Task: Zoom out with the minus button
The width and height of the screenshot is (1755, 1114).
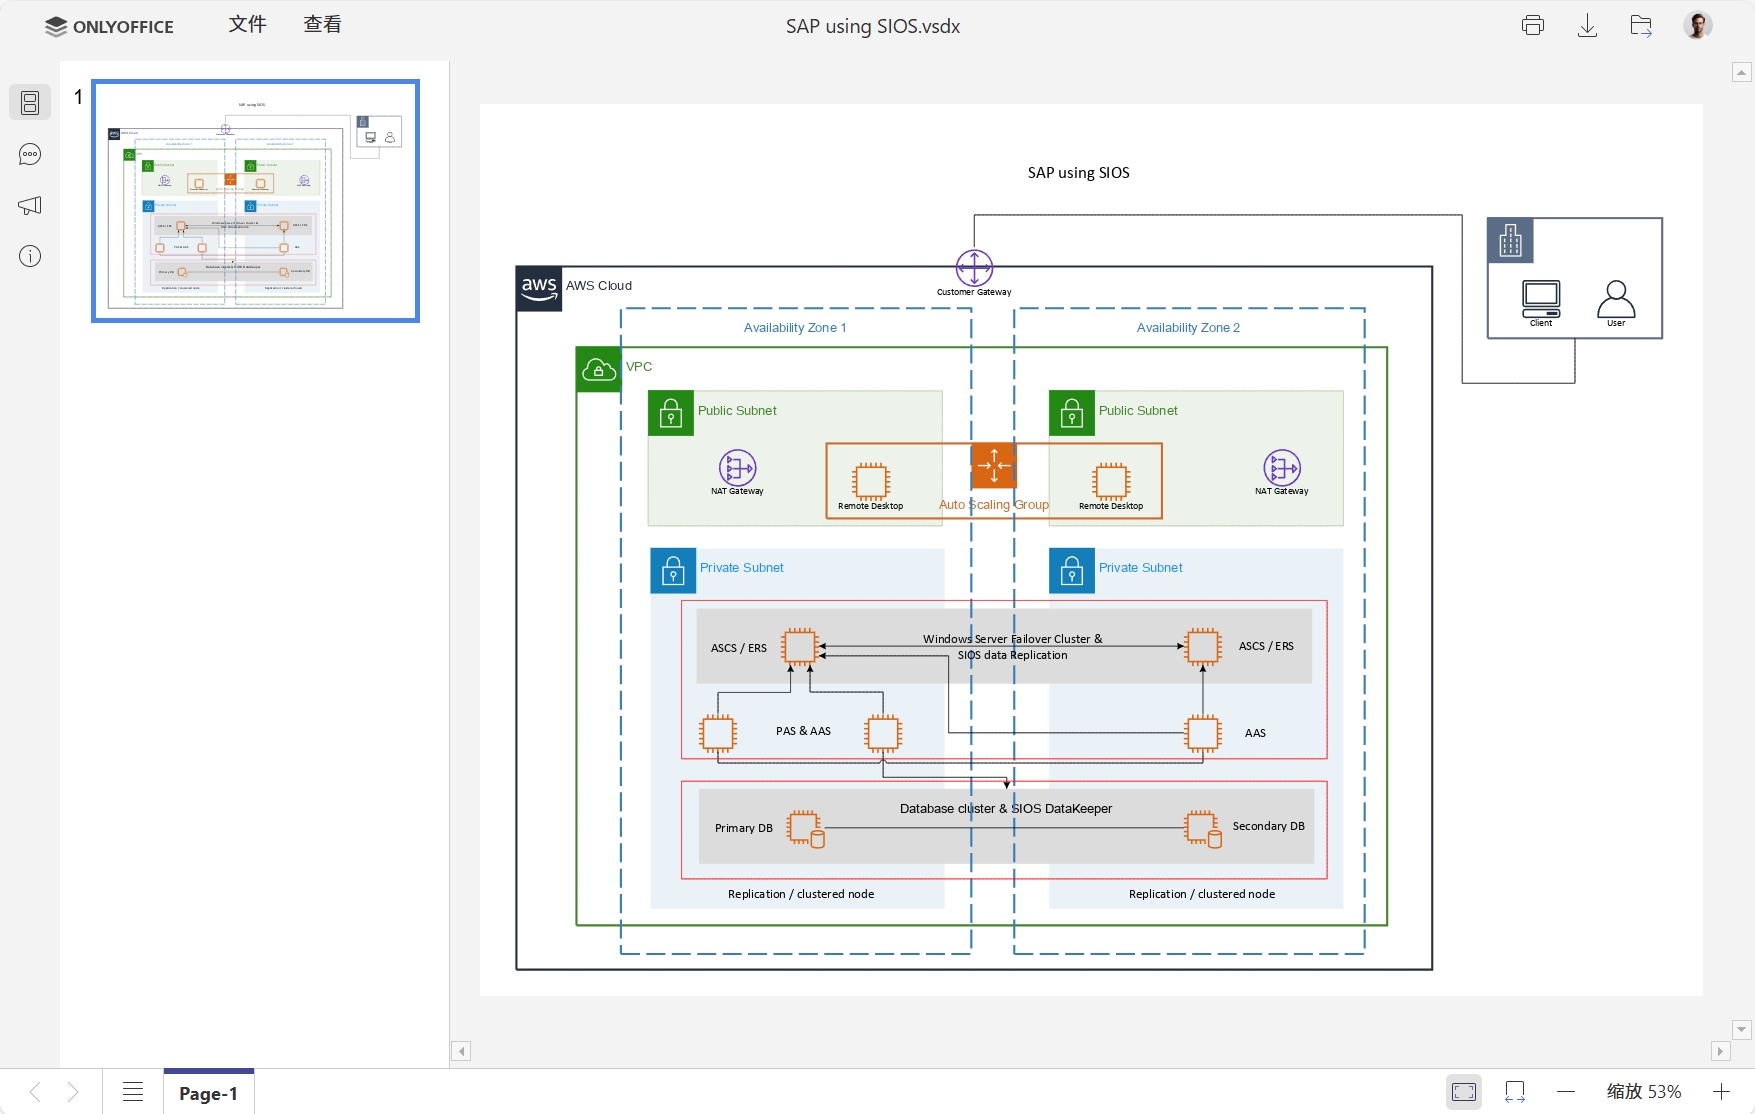Action: pyautogui.click(x=1565, y=1092)
